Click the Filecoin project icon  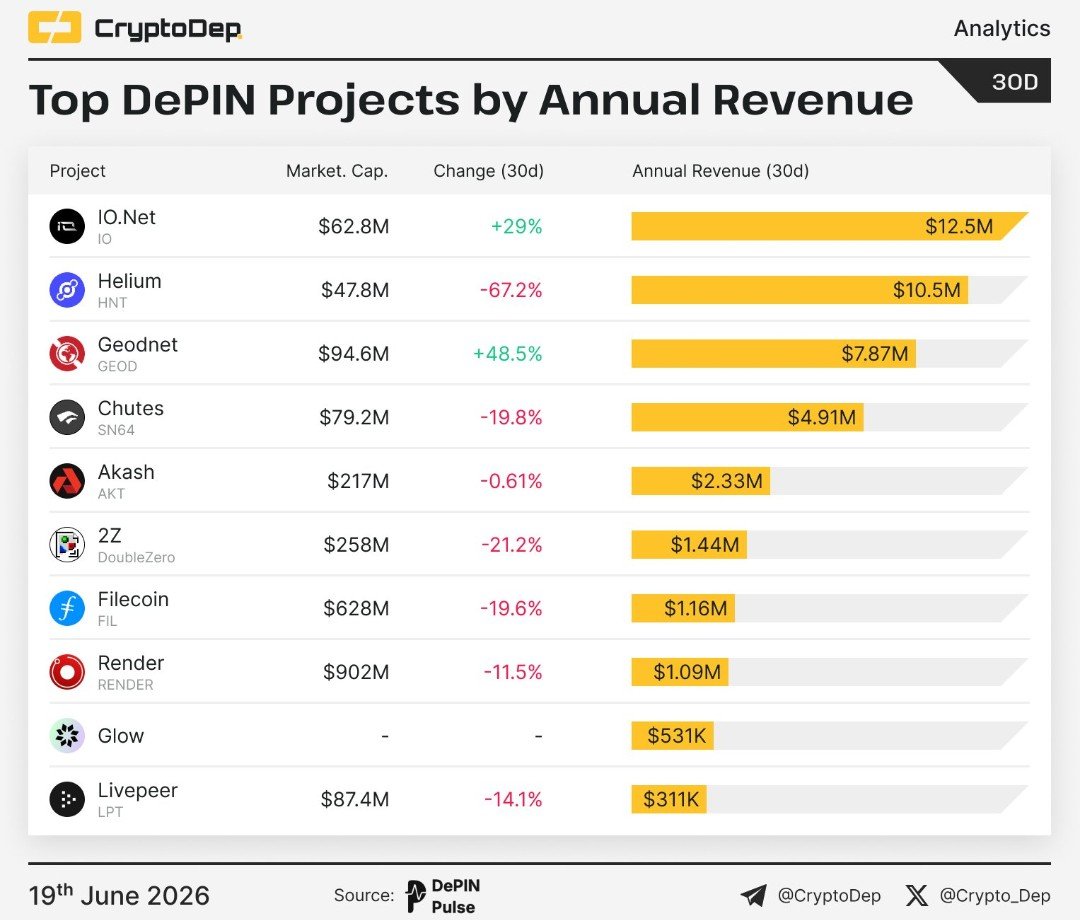[67, 608]
